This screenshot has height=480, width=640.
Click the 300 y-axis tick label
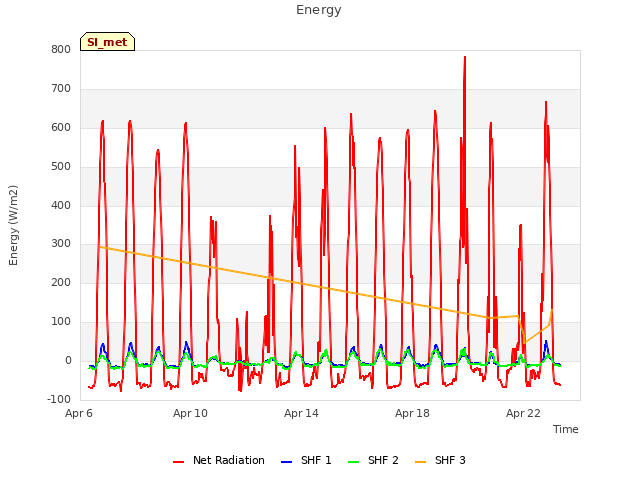[x=61, y=244]
